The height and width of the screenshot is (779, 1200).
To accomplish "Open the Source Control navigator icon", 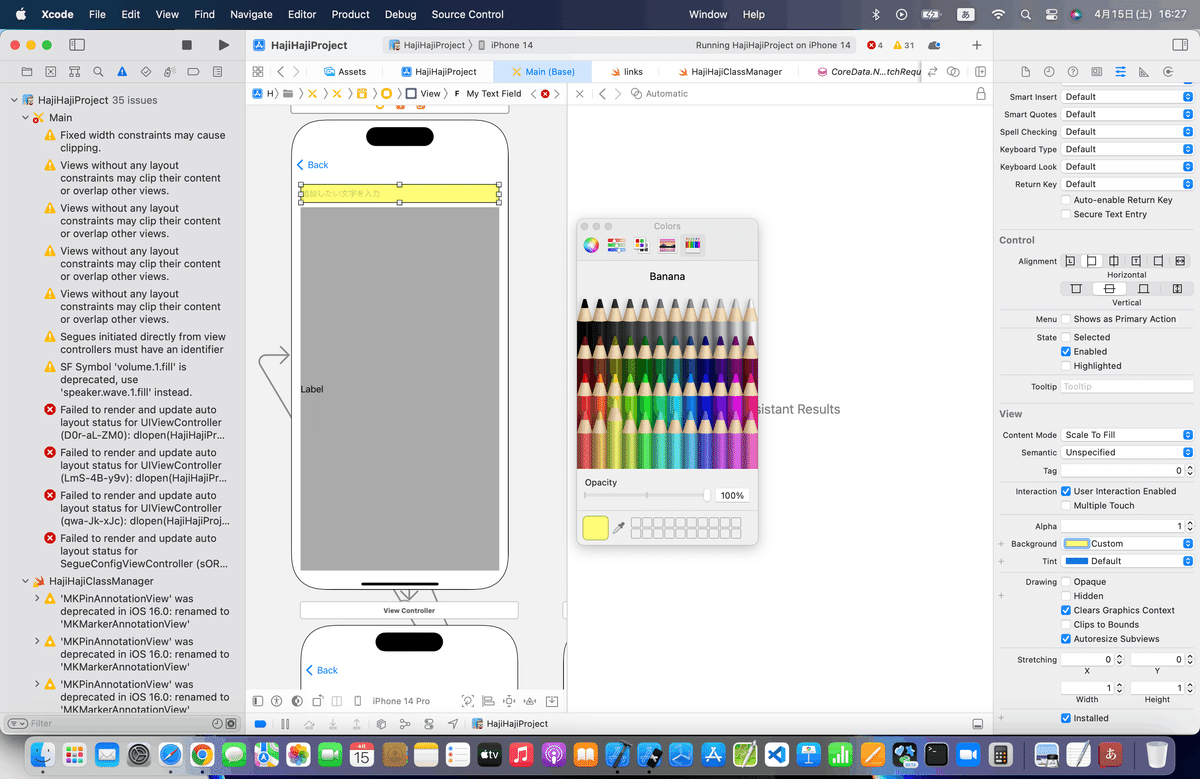I will (x=50, y=72).
